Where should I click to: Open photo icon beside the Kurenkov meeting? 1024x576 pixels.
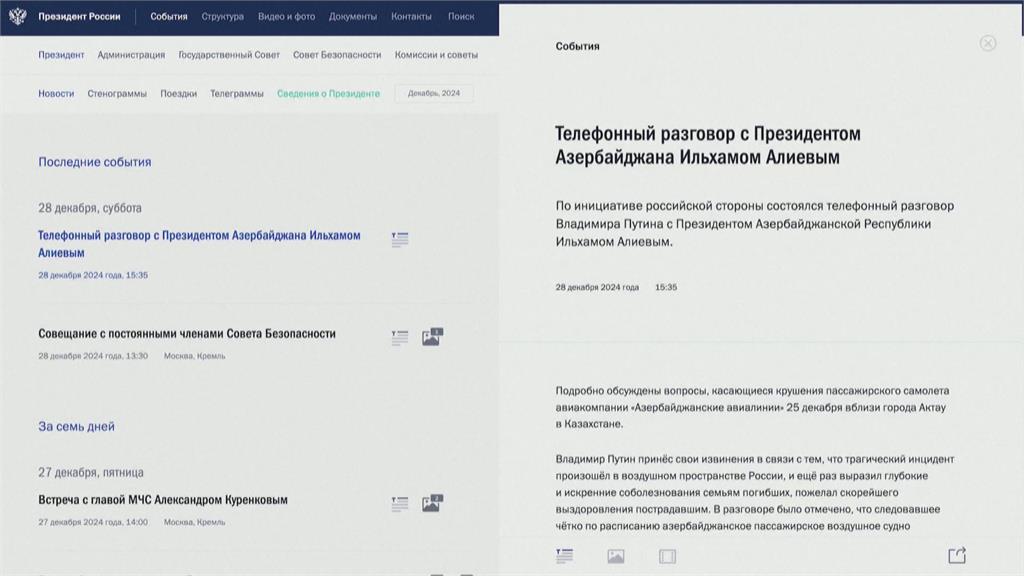pyautogui.click(x=431, y=503)
